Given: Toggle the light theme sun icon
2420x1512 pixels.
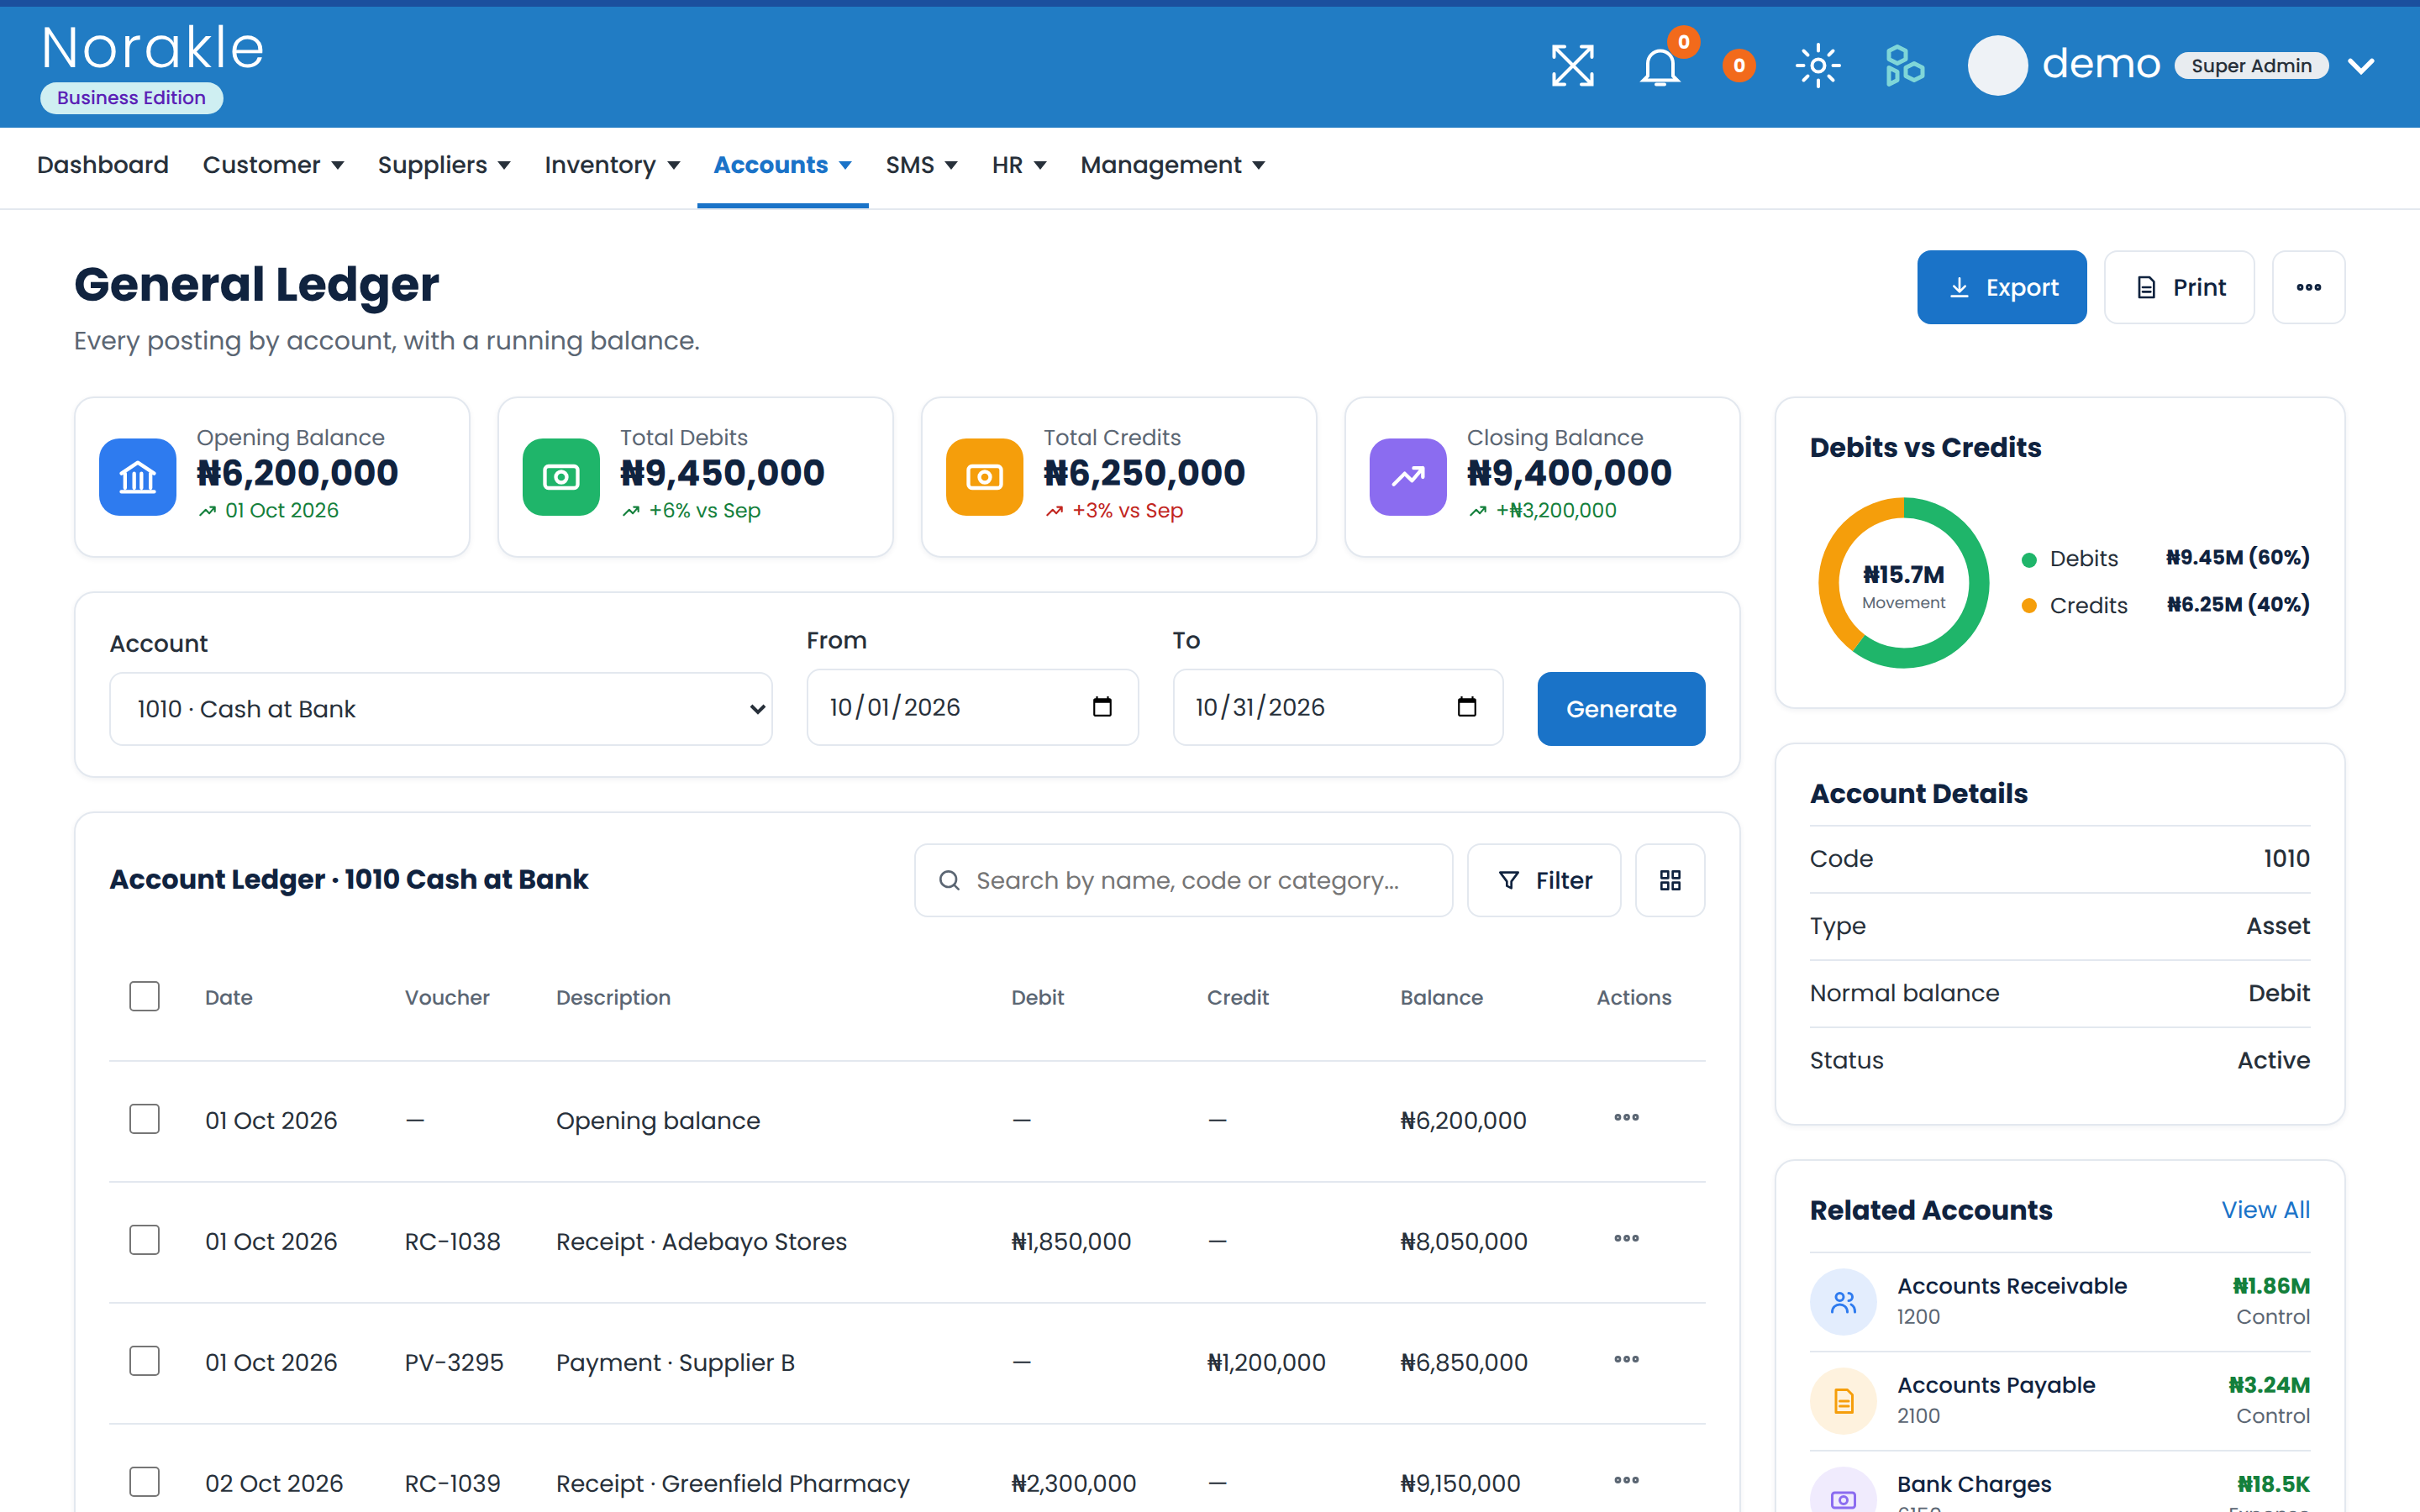Looking at the screenshot, I should coord(1818,66).
